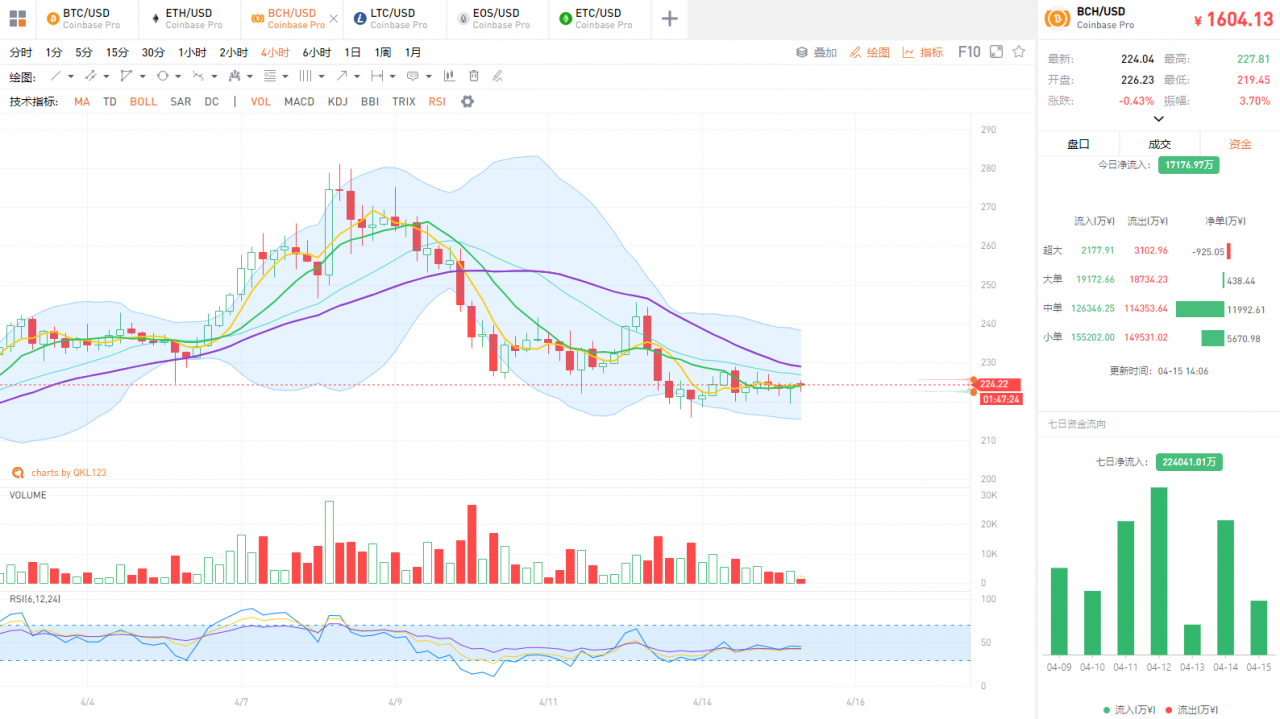Click the 04-12 inflow bar
This screenshot has width=1280, height=719.
coord(1159,570)
